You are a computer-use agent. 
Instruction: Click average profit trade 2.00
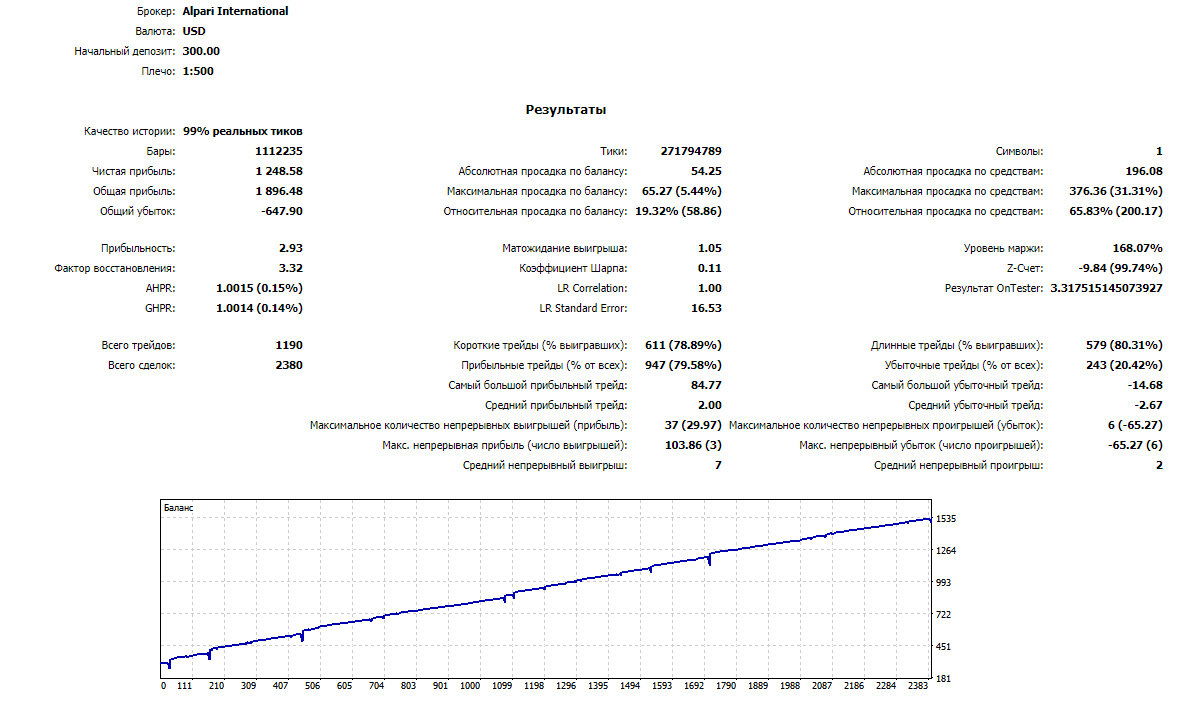pos(709,405)
